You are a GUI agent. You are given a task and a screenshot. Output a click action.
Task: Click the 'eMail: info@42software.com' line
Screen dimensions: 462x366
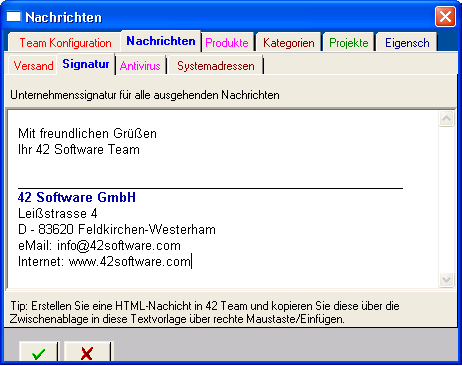click(99, 245)
